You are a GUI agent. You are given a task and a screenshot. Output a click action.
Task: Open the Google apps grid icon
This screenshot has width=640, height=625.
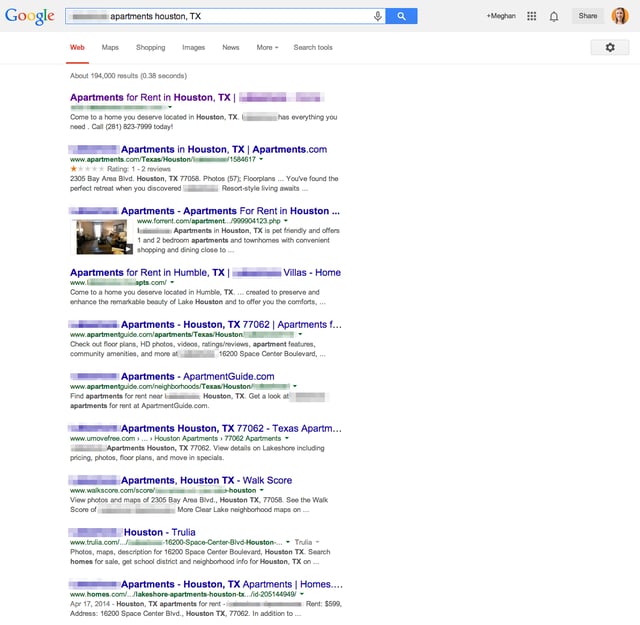(531, 16)
